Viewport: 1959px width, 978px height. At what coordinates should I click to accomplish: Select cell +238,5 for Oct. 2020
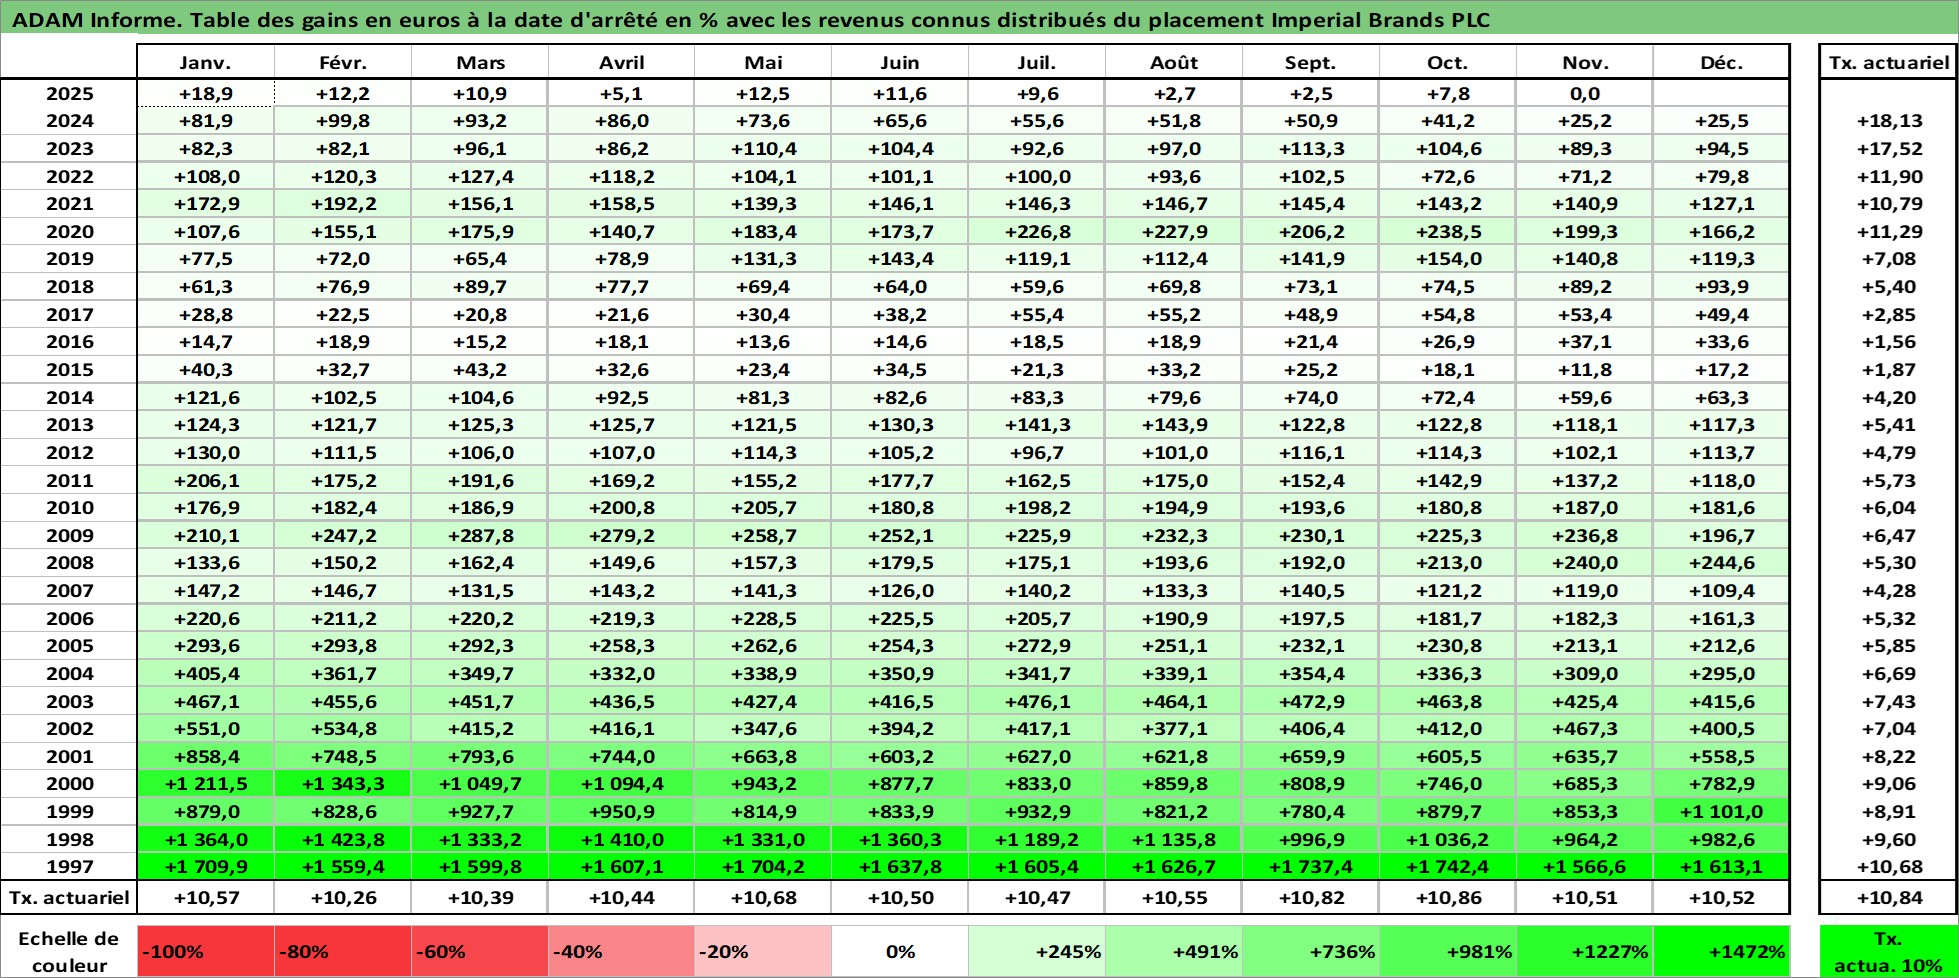pyautogui.click(x=1448, y=232)
